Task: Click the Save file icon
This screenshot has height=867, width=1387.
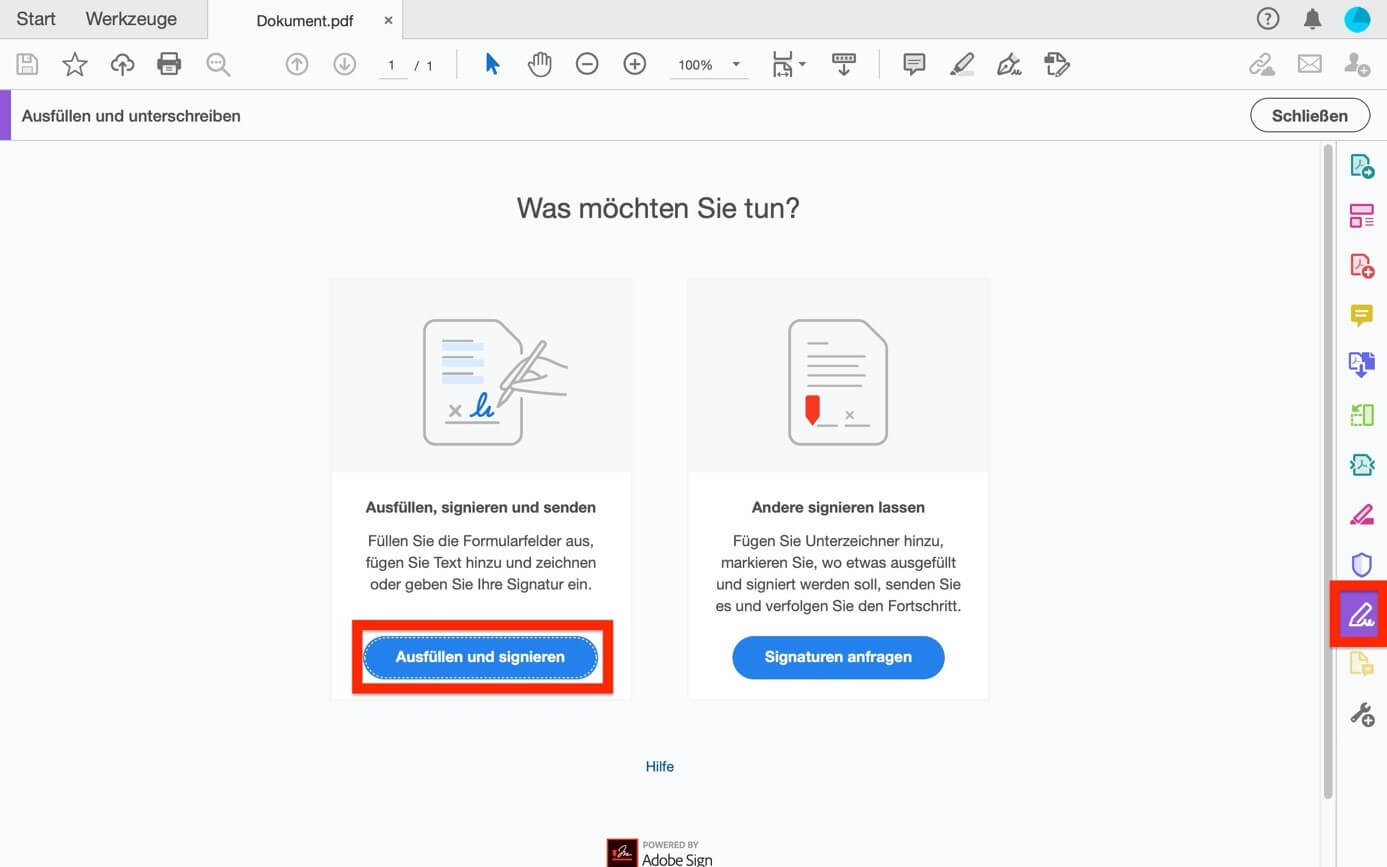Action: [28, 65]
